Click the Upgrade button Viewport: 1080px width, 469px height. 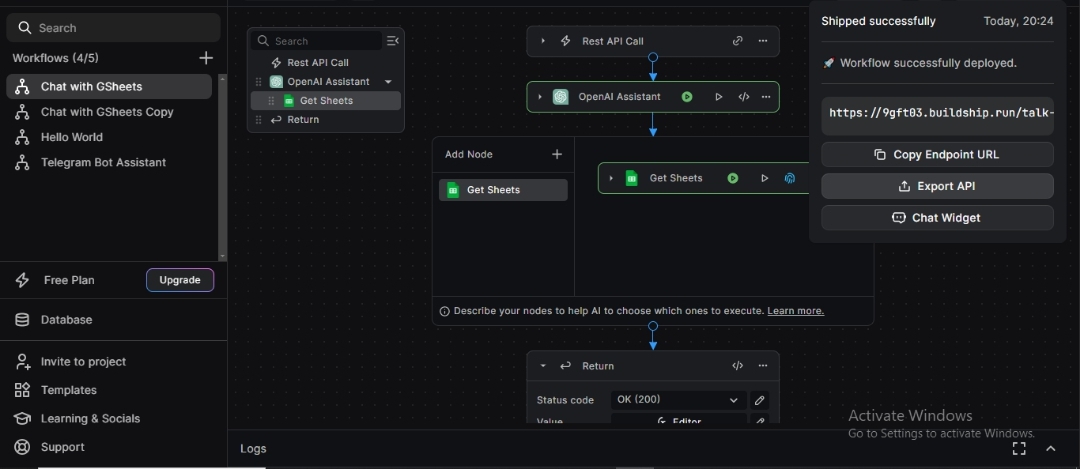[x=180, y=280]
